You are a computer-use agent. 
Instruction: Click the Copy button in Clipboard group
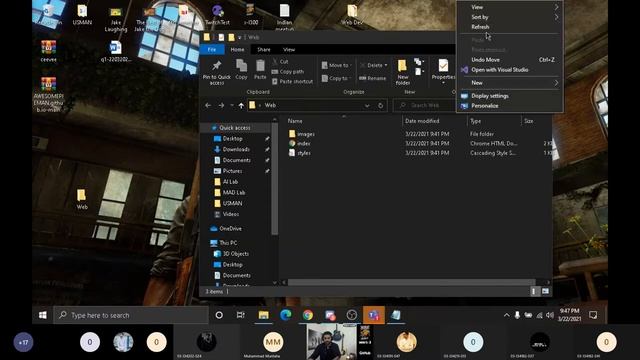pos(241,69)
